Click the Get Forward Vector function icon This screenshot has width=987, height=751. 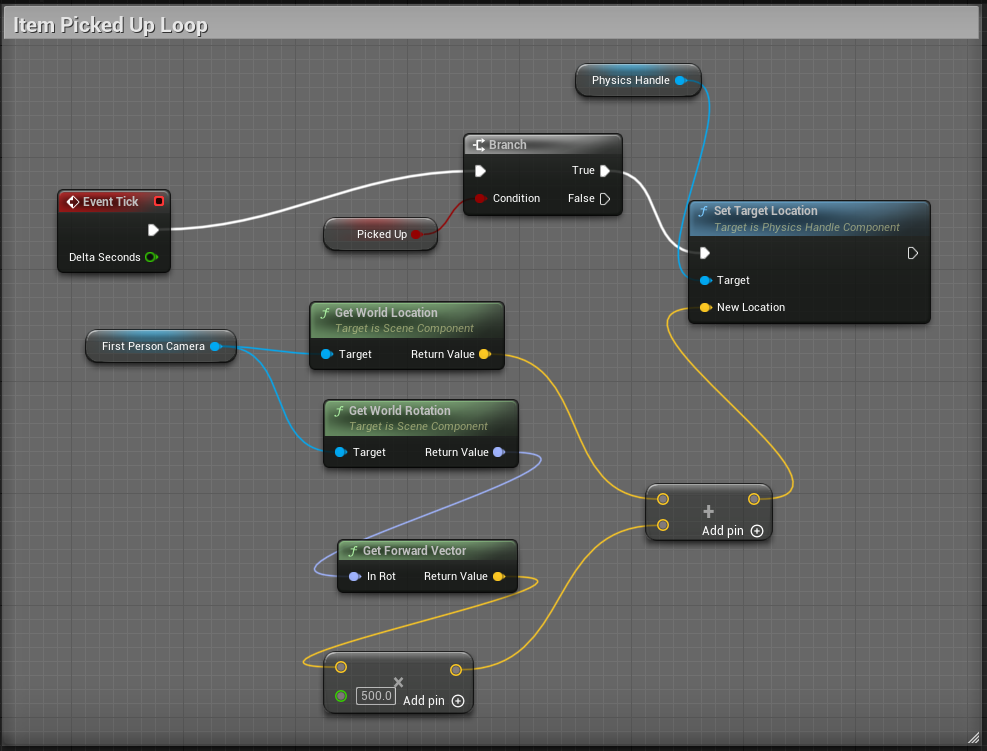pos(352,551)
